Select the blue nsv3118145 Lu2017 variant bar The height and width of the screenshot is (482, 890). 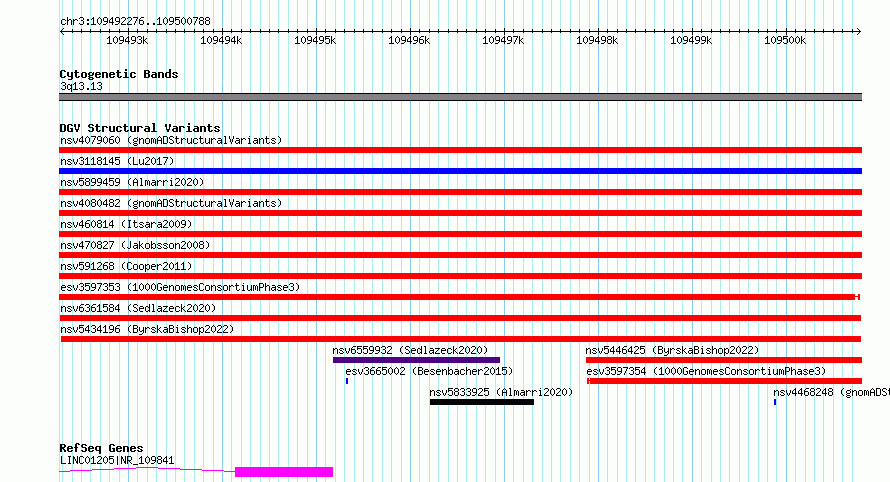pos(460,171)
